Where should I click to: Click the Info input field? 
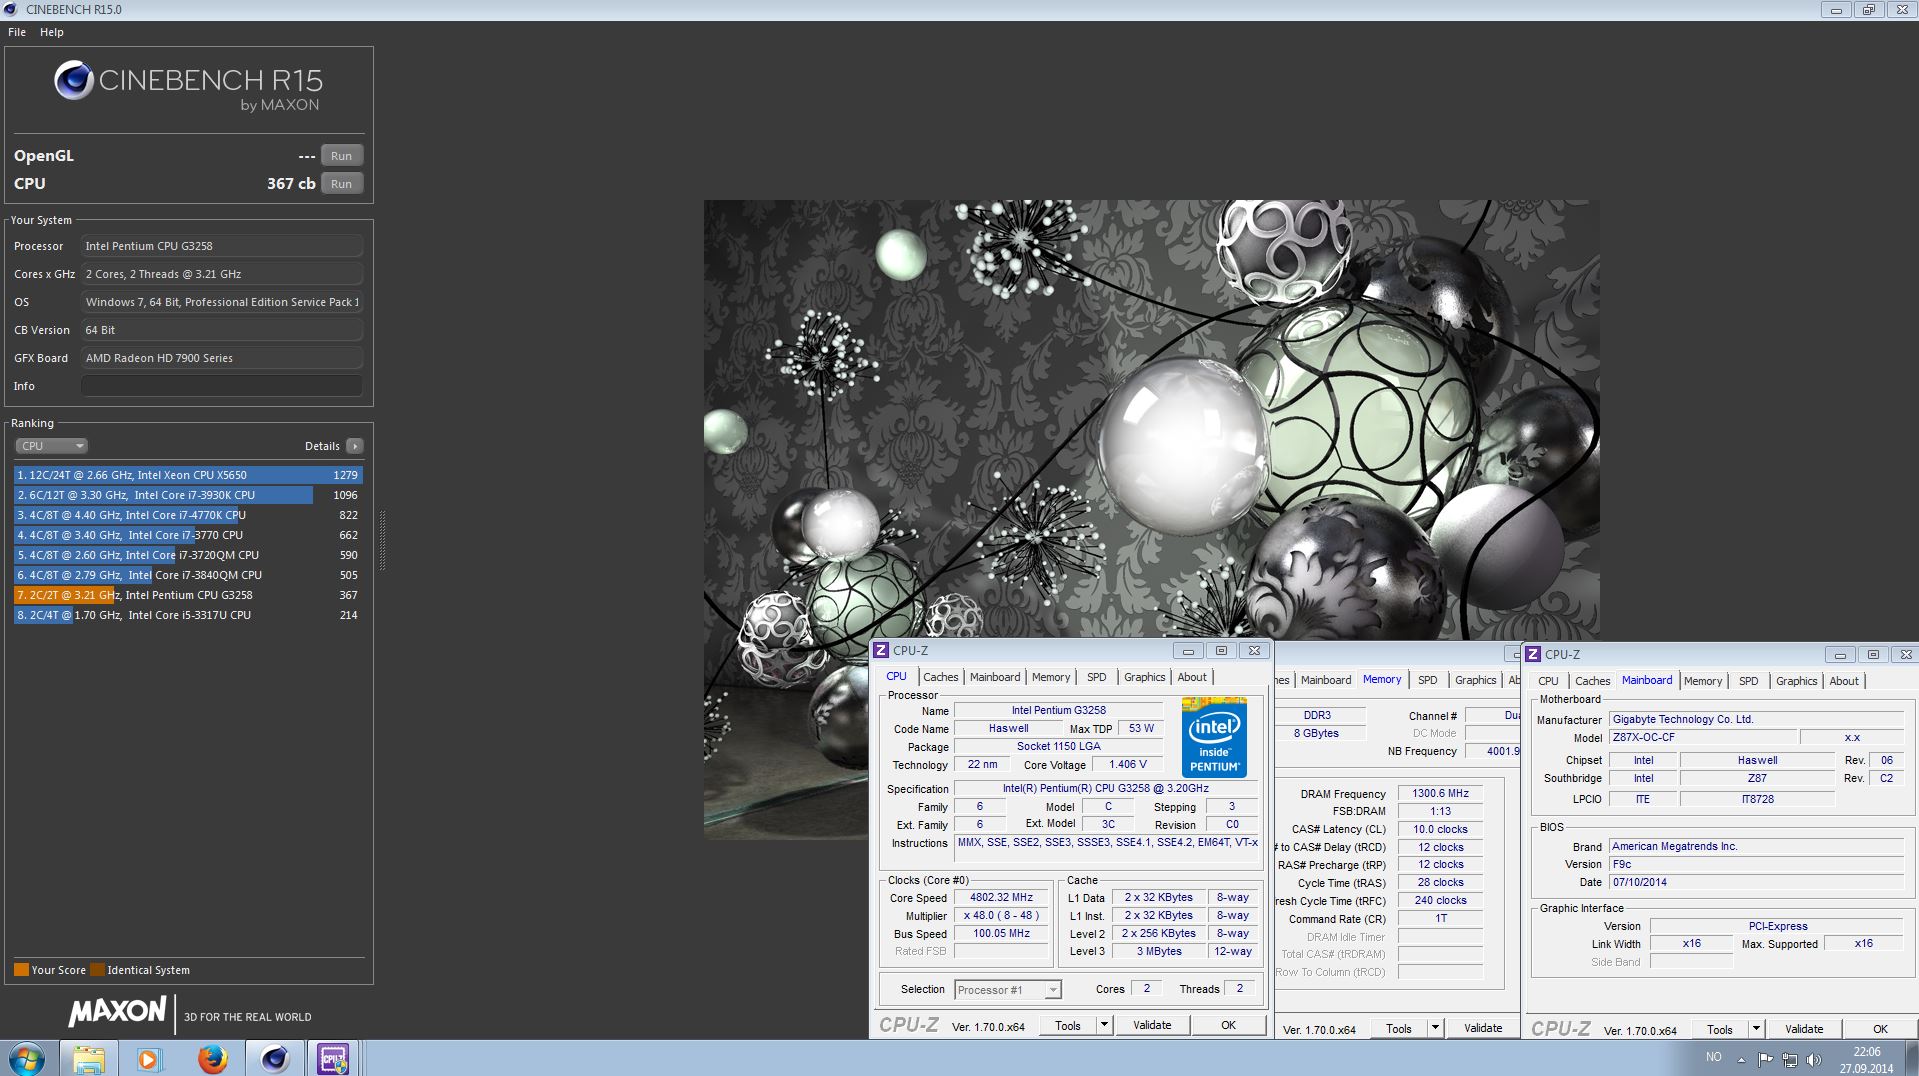point(222,386)
